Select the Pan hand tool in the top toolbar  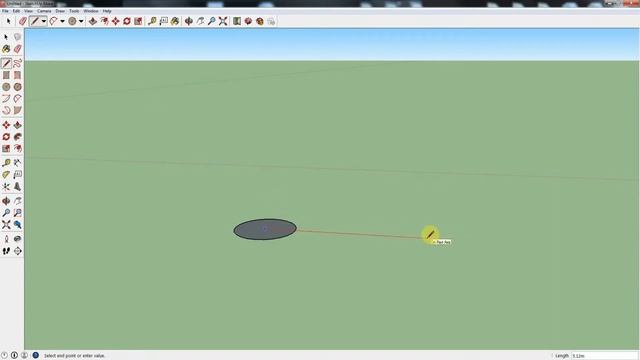coord(200,21)
